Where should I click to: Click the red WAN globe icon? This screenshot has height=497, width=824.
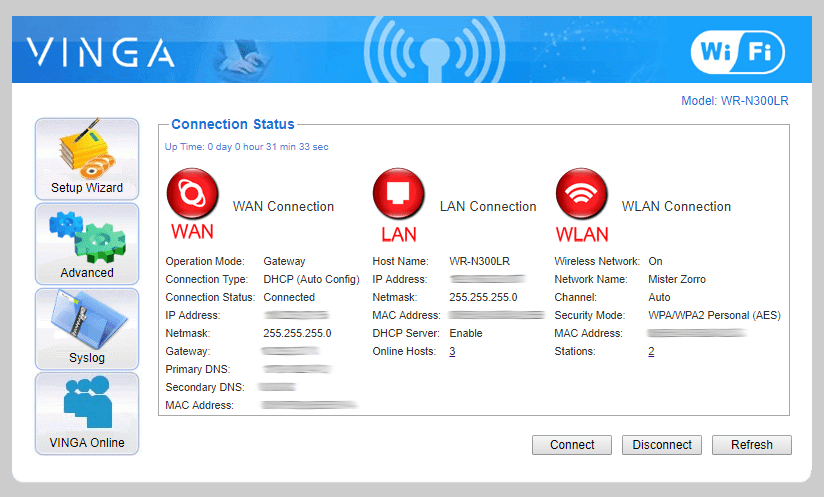(x=191, y=194)
